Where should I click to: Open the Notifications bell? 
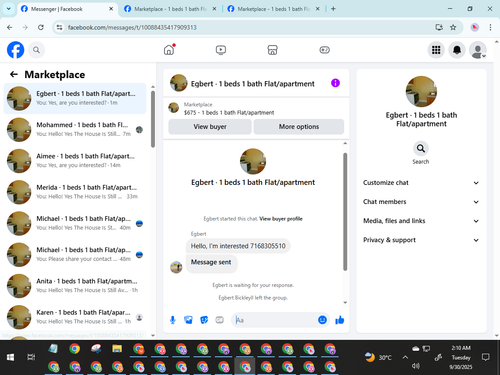pos(457,50)
